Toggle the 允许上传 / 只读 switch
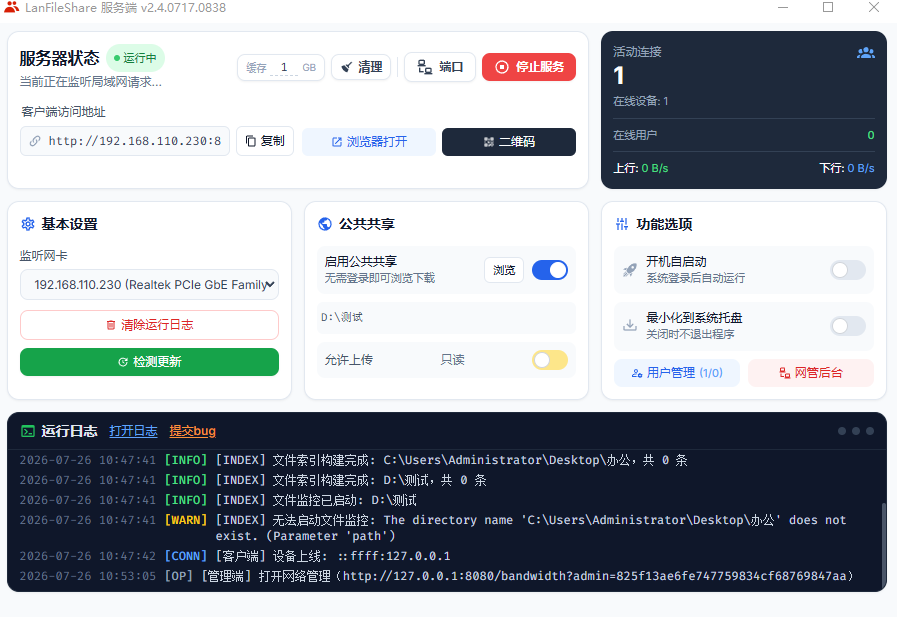 (550, 360)
